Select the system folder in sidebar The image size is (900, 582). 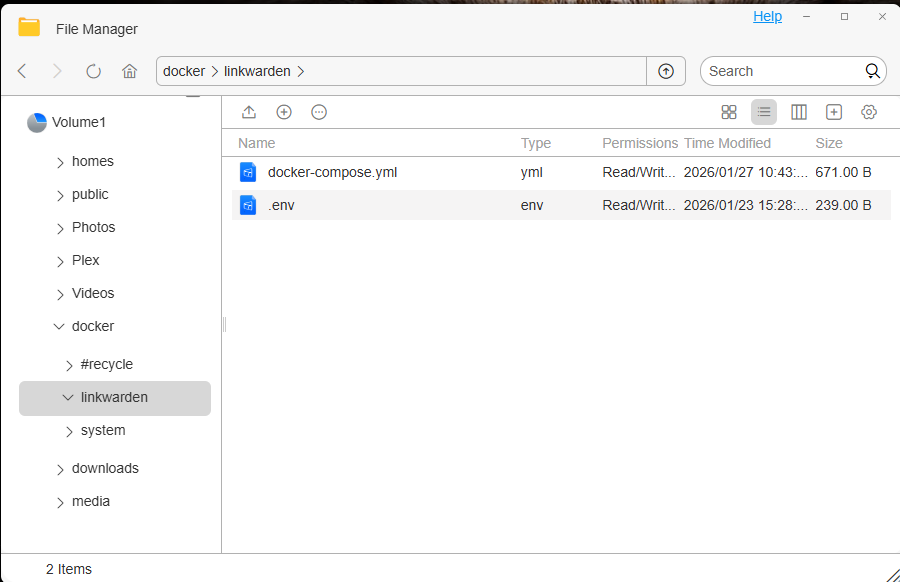click(103, 430)
